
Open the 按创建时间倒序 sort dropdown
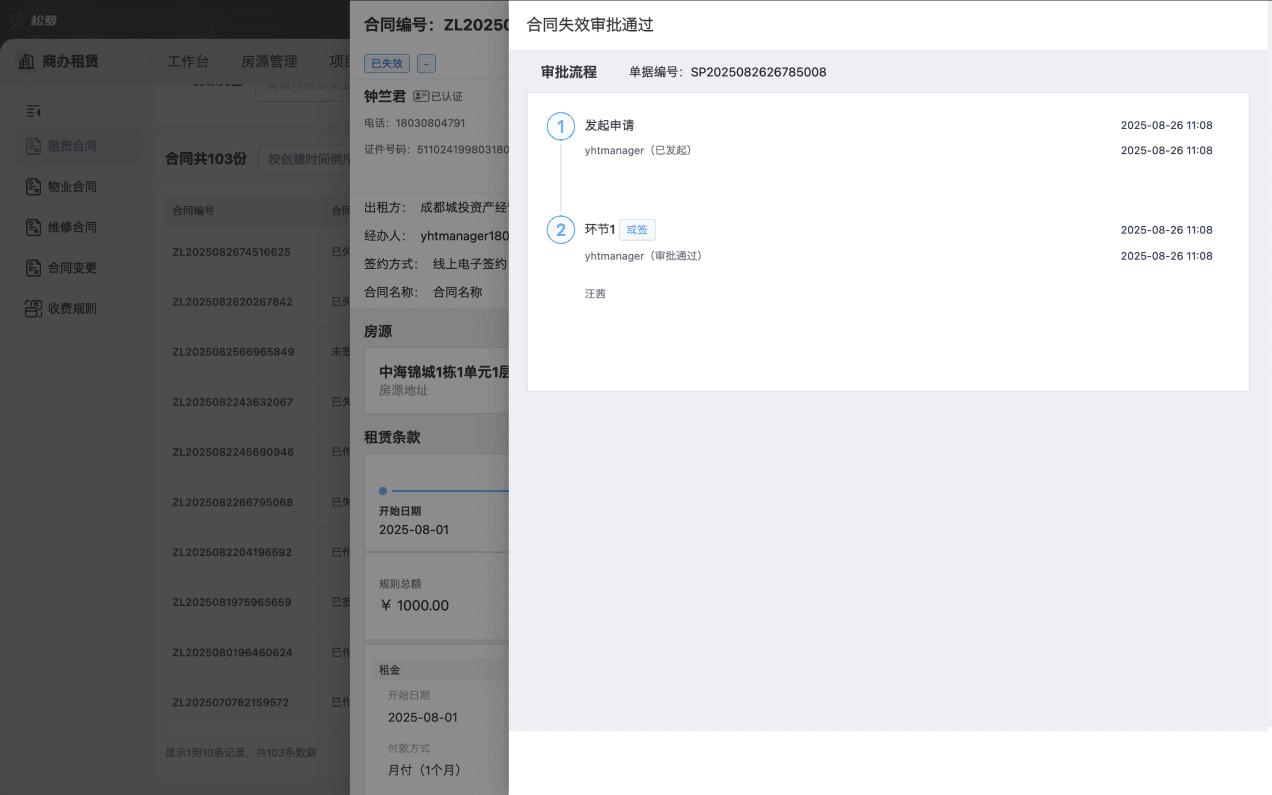point(304,159)
